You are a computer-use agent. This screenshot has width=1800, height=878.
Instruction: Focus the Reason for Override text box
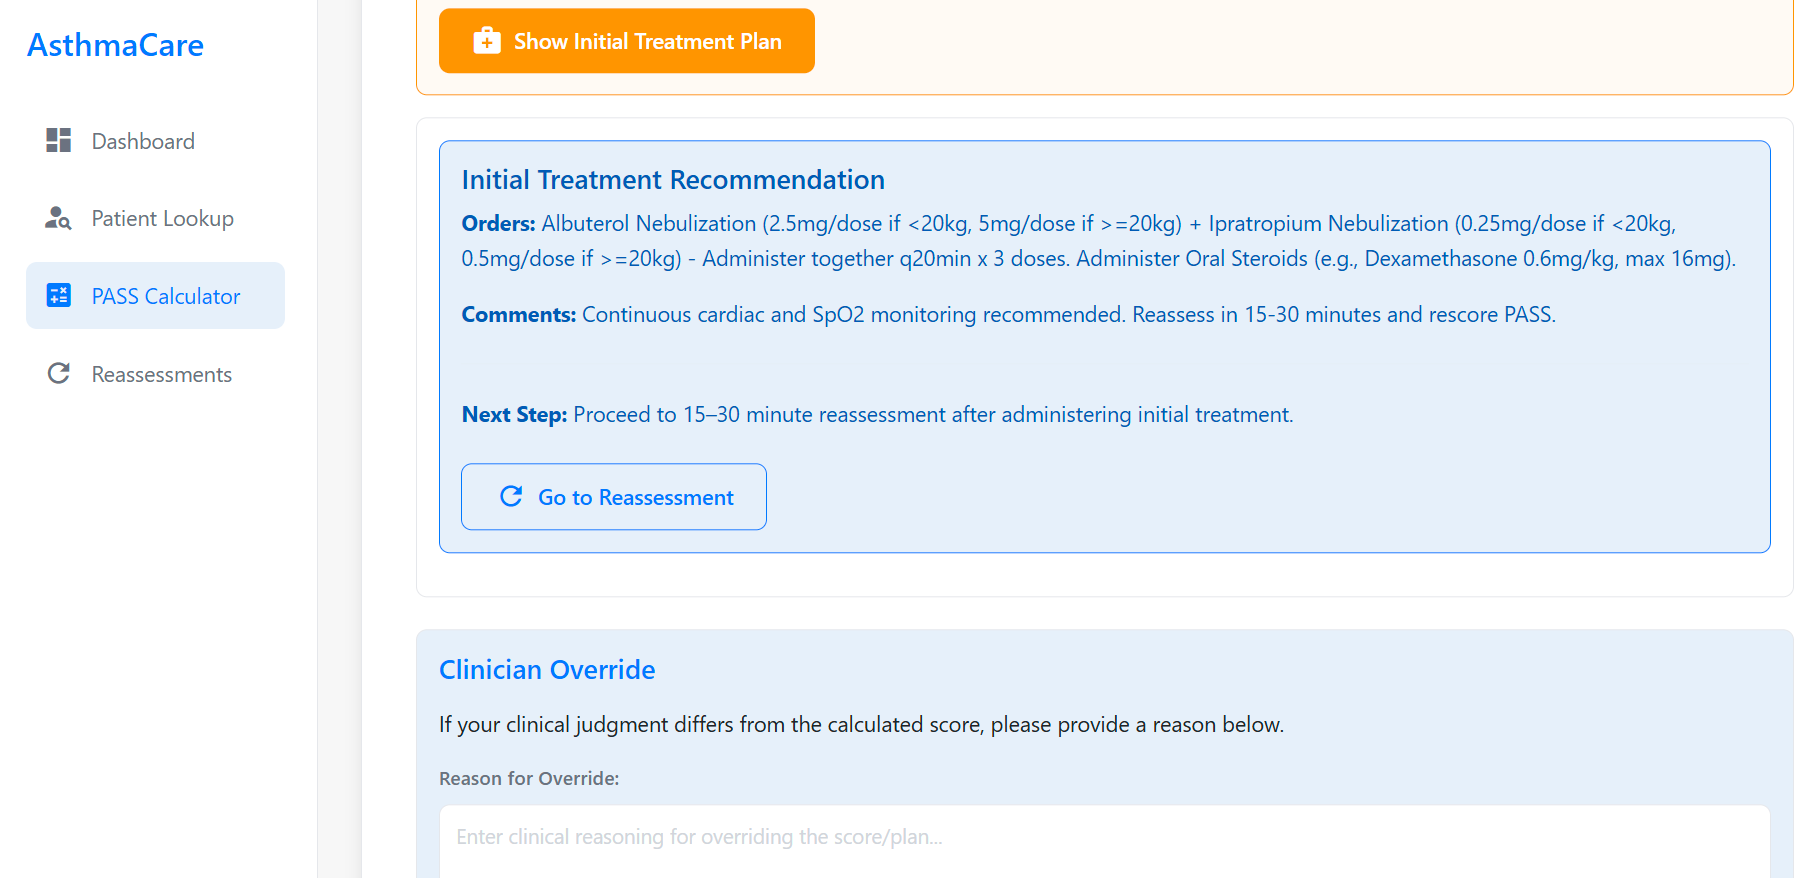900,838
